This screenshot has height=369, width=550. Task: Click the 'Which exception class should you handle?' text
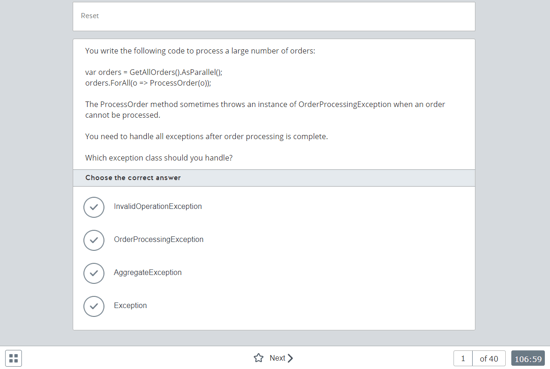coord(159,158)
